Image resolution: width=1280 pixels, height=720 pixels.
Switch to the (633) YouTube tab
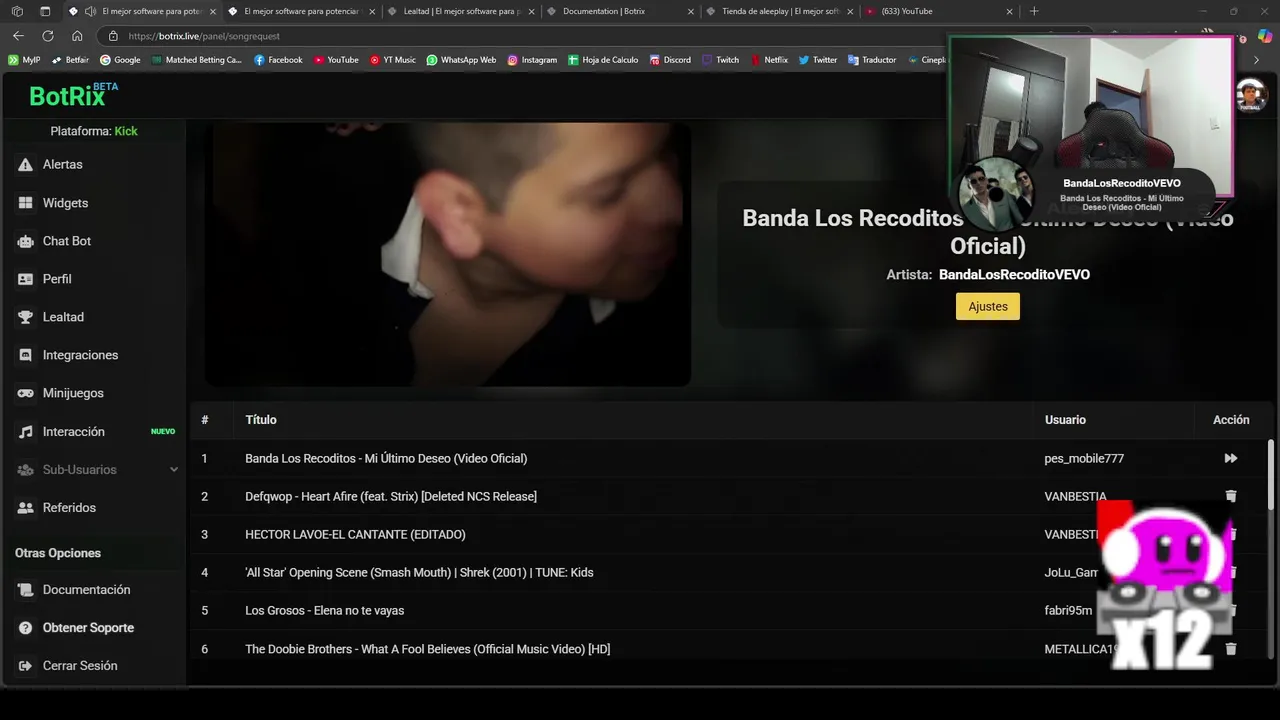(940, 11)
